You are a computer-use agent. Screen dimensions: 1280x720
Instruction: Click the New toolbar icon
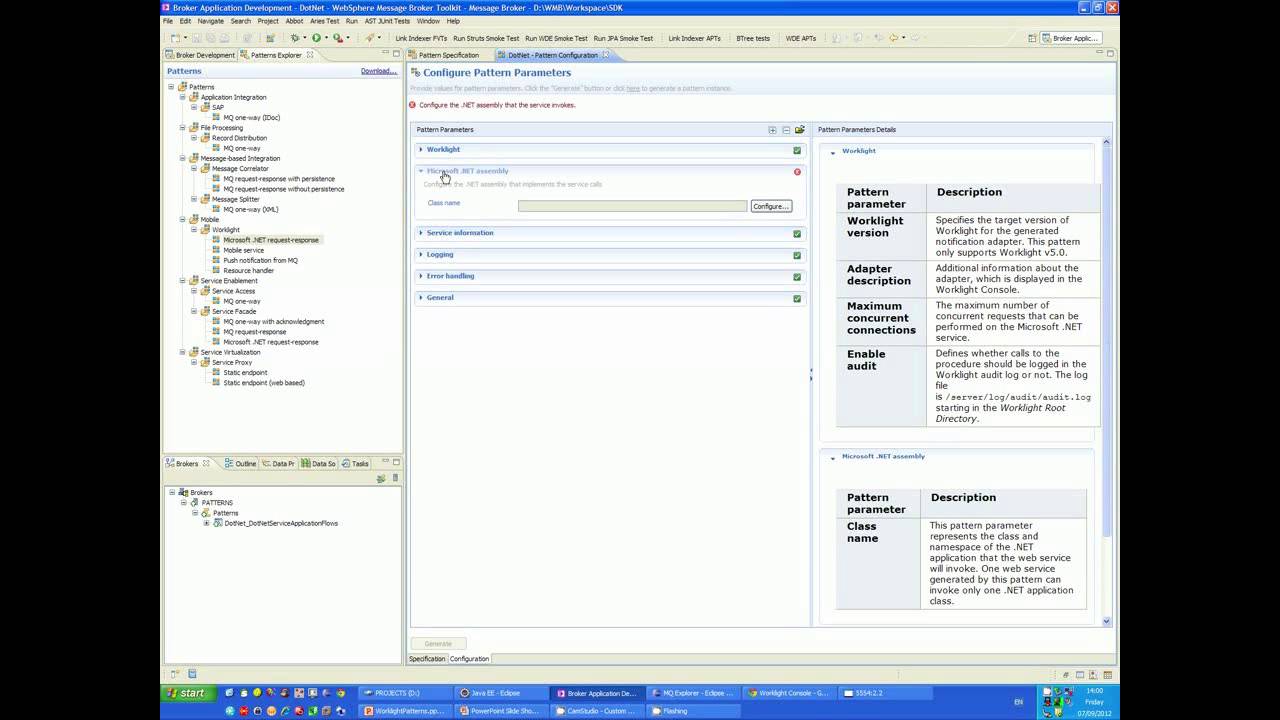pos(176,38)
